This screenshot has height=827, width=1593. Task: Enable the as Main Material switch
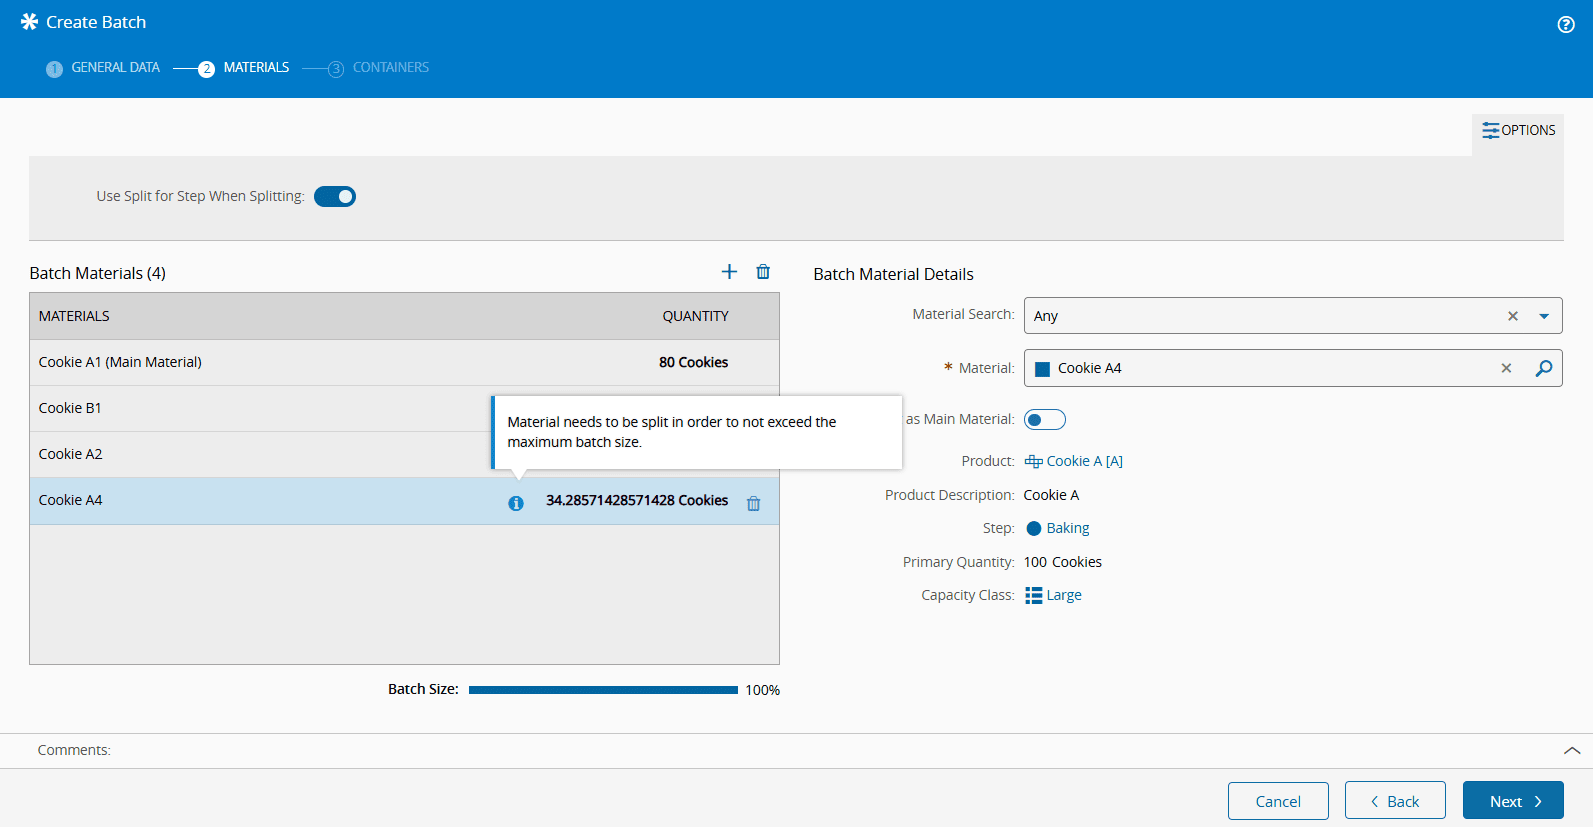[1044, 420]
